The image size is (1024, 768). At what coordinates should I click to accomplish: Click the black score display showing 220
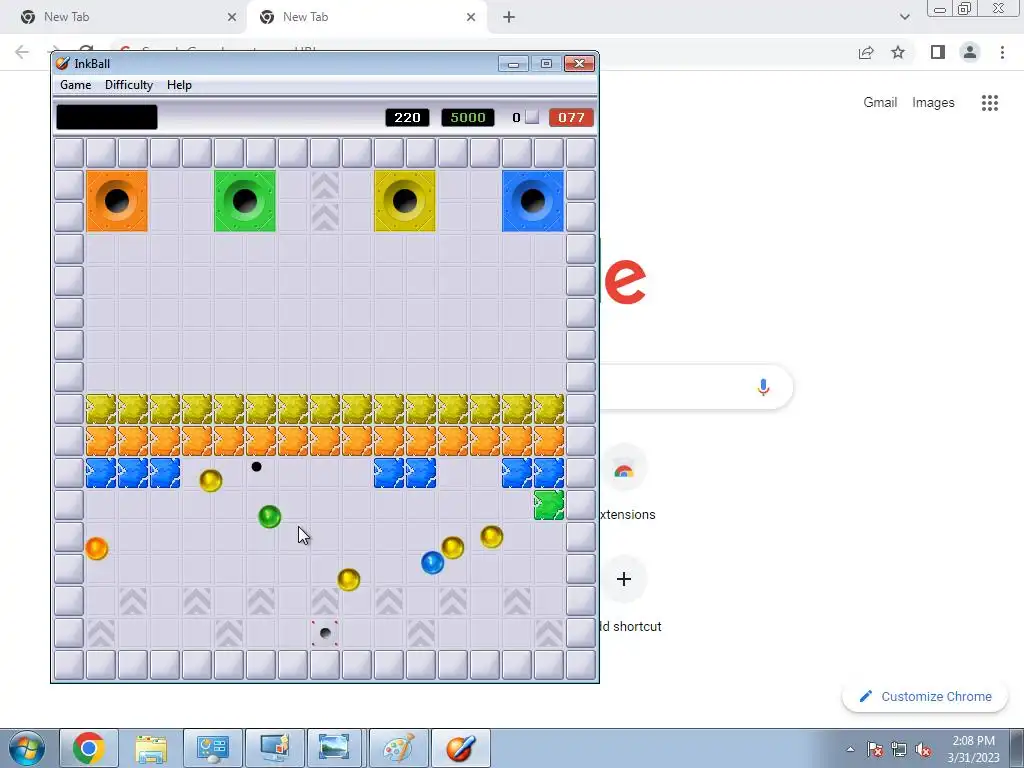click(408, 118)
